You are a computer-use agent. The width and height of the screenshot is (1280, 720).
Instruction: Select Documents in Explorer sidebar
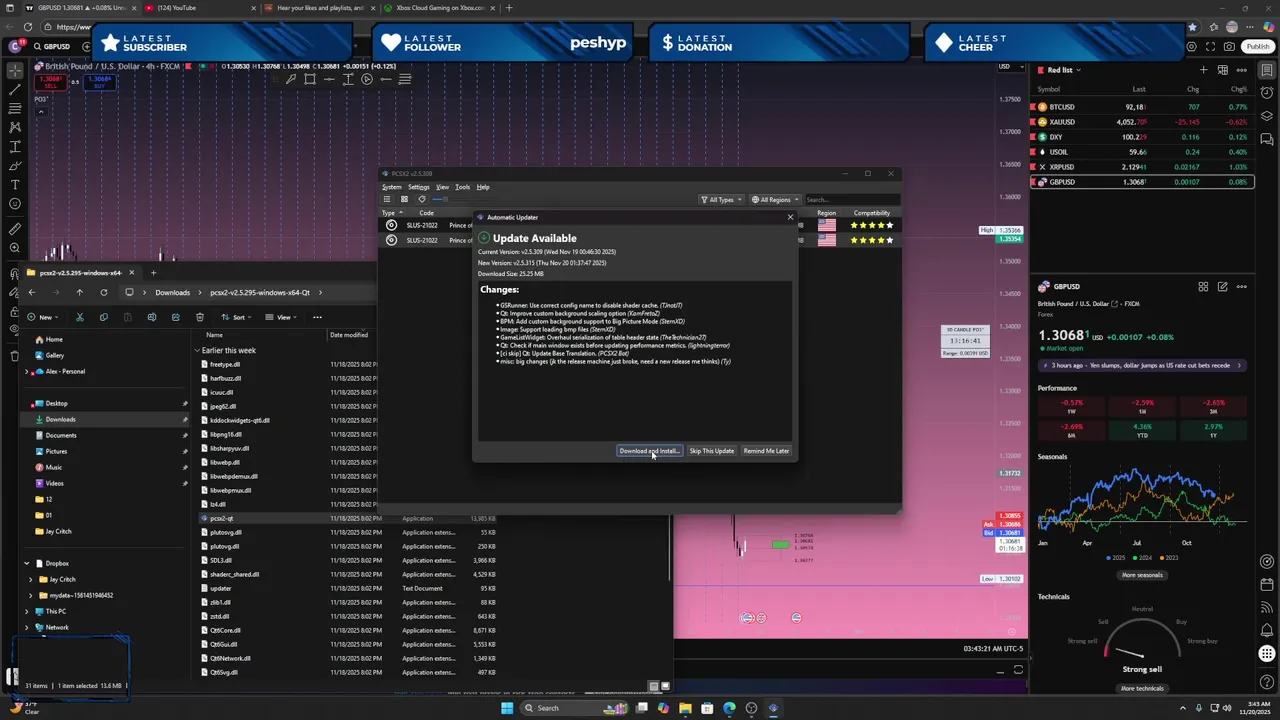click(x=61, y=435)
